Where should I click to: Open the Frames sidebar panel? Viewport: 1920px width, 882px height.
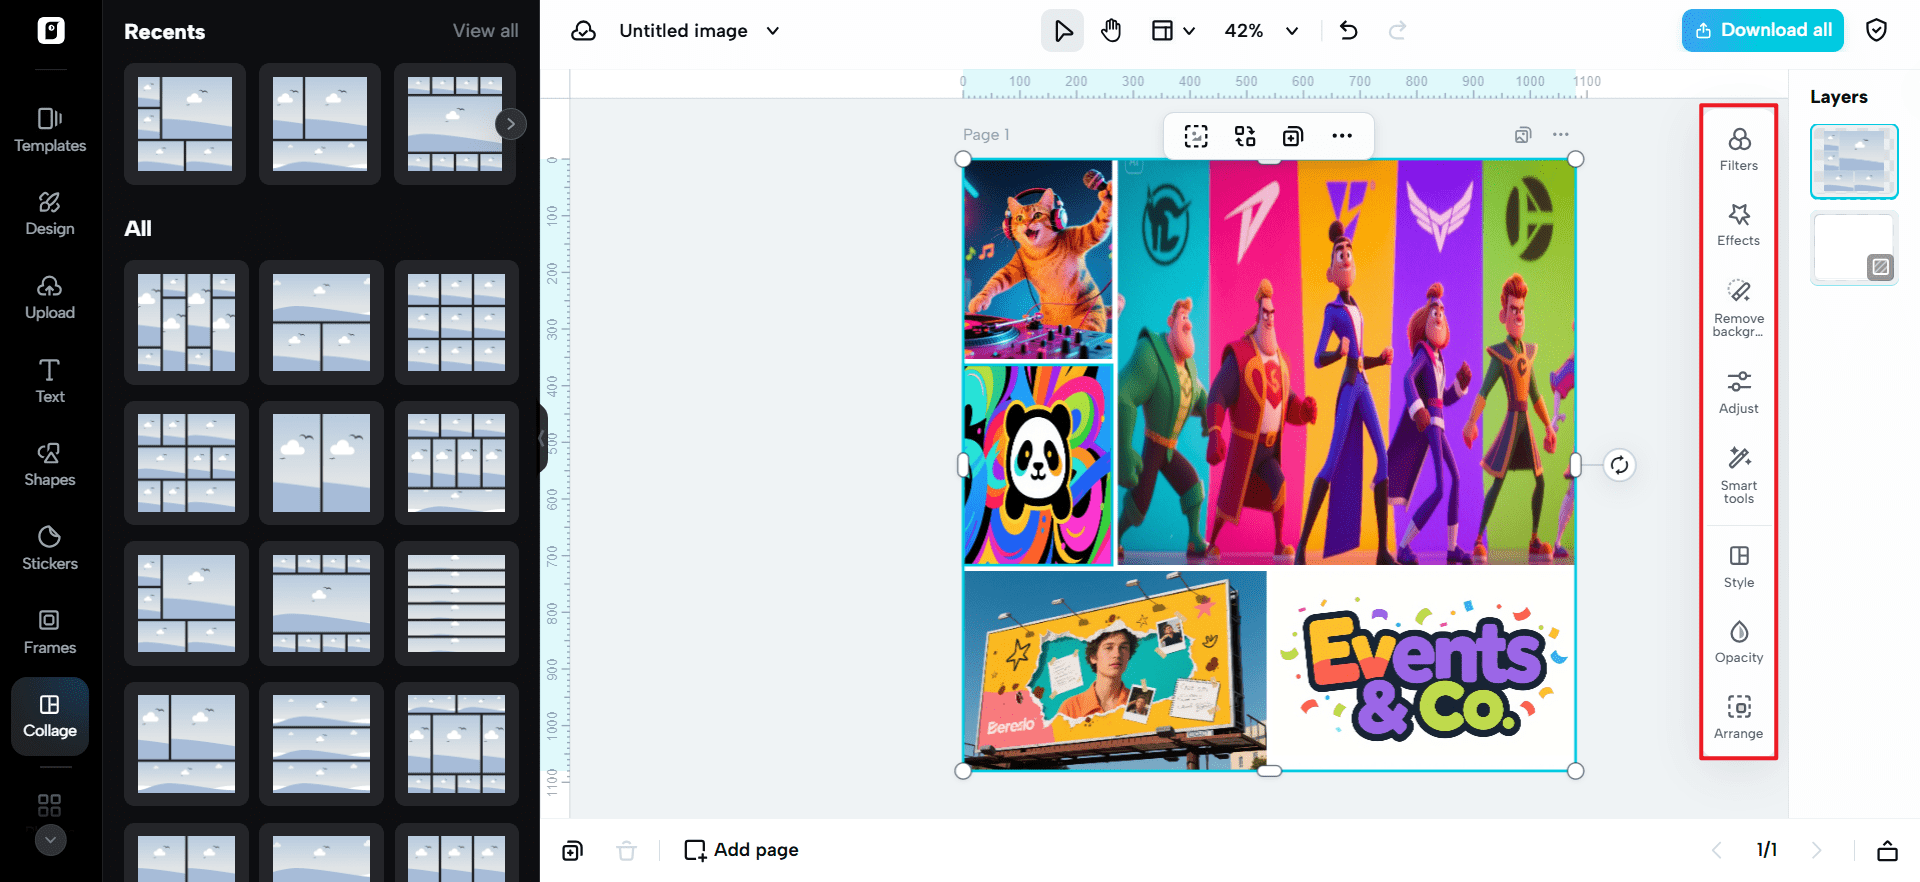click(x=50, y=632)
